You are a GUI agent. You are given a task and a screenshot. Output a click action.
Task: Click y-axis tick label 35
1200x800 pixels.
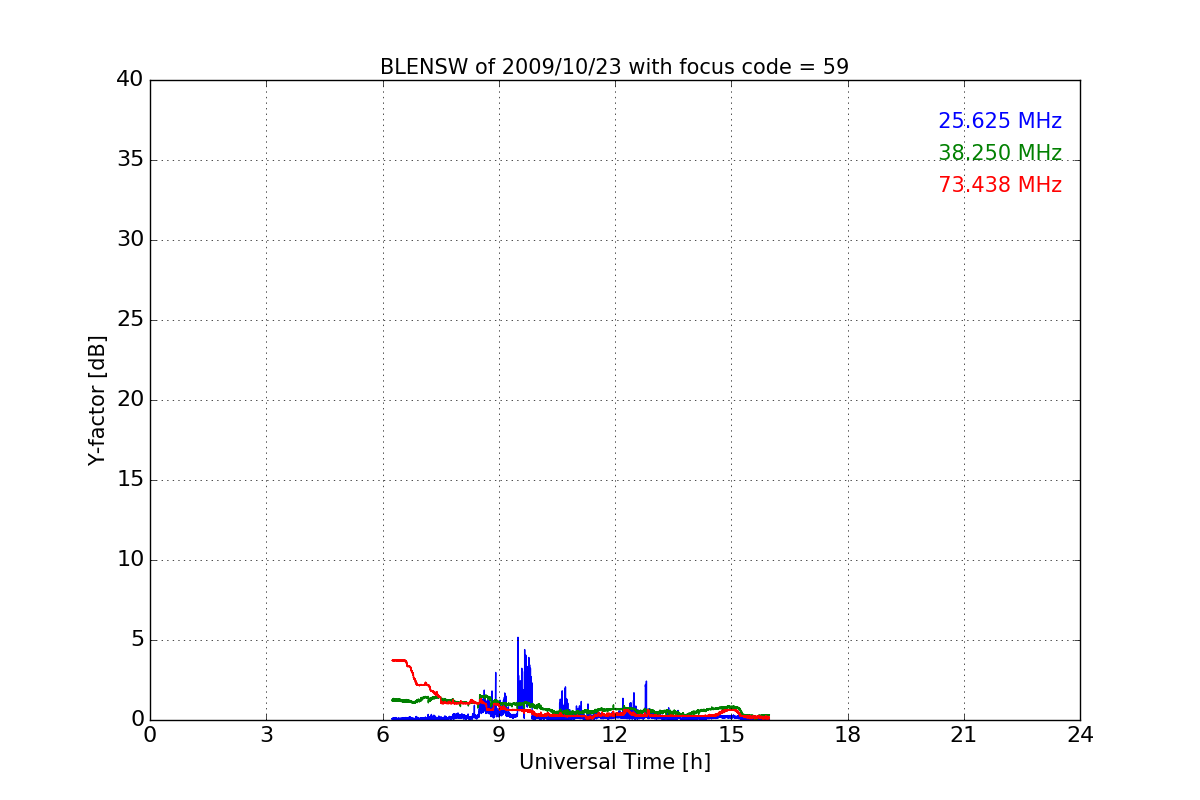(130, 160)
